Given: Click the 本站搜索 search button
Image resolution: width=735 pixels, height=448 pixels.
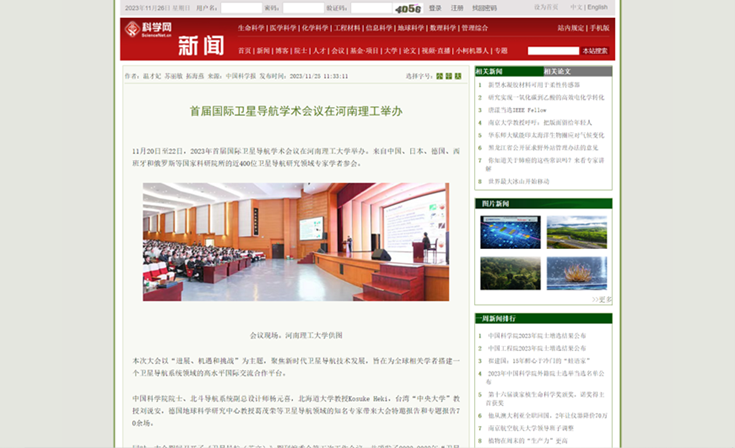Looking at the screenshot, I should 595,51.
